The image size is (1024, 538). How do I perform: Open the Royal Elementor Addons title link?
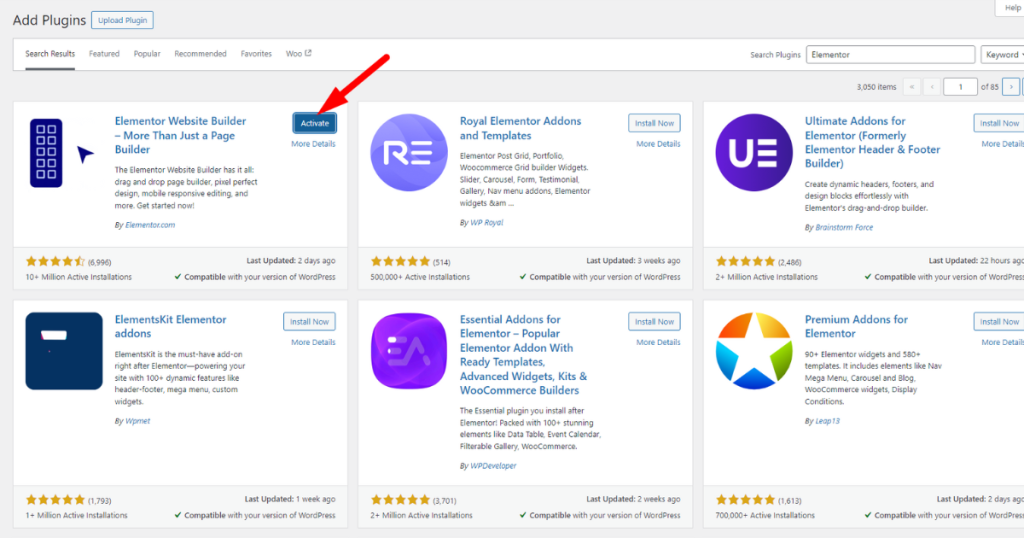520,128
